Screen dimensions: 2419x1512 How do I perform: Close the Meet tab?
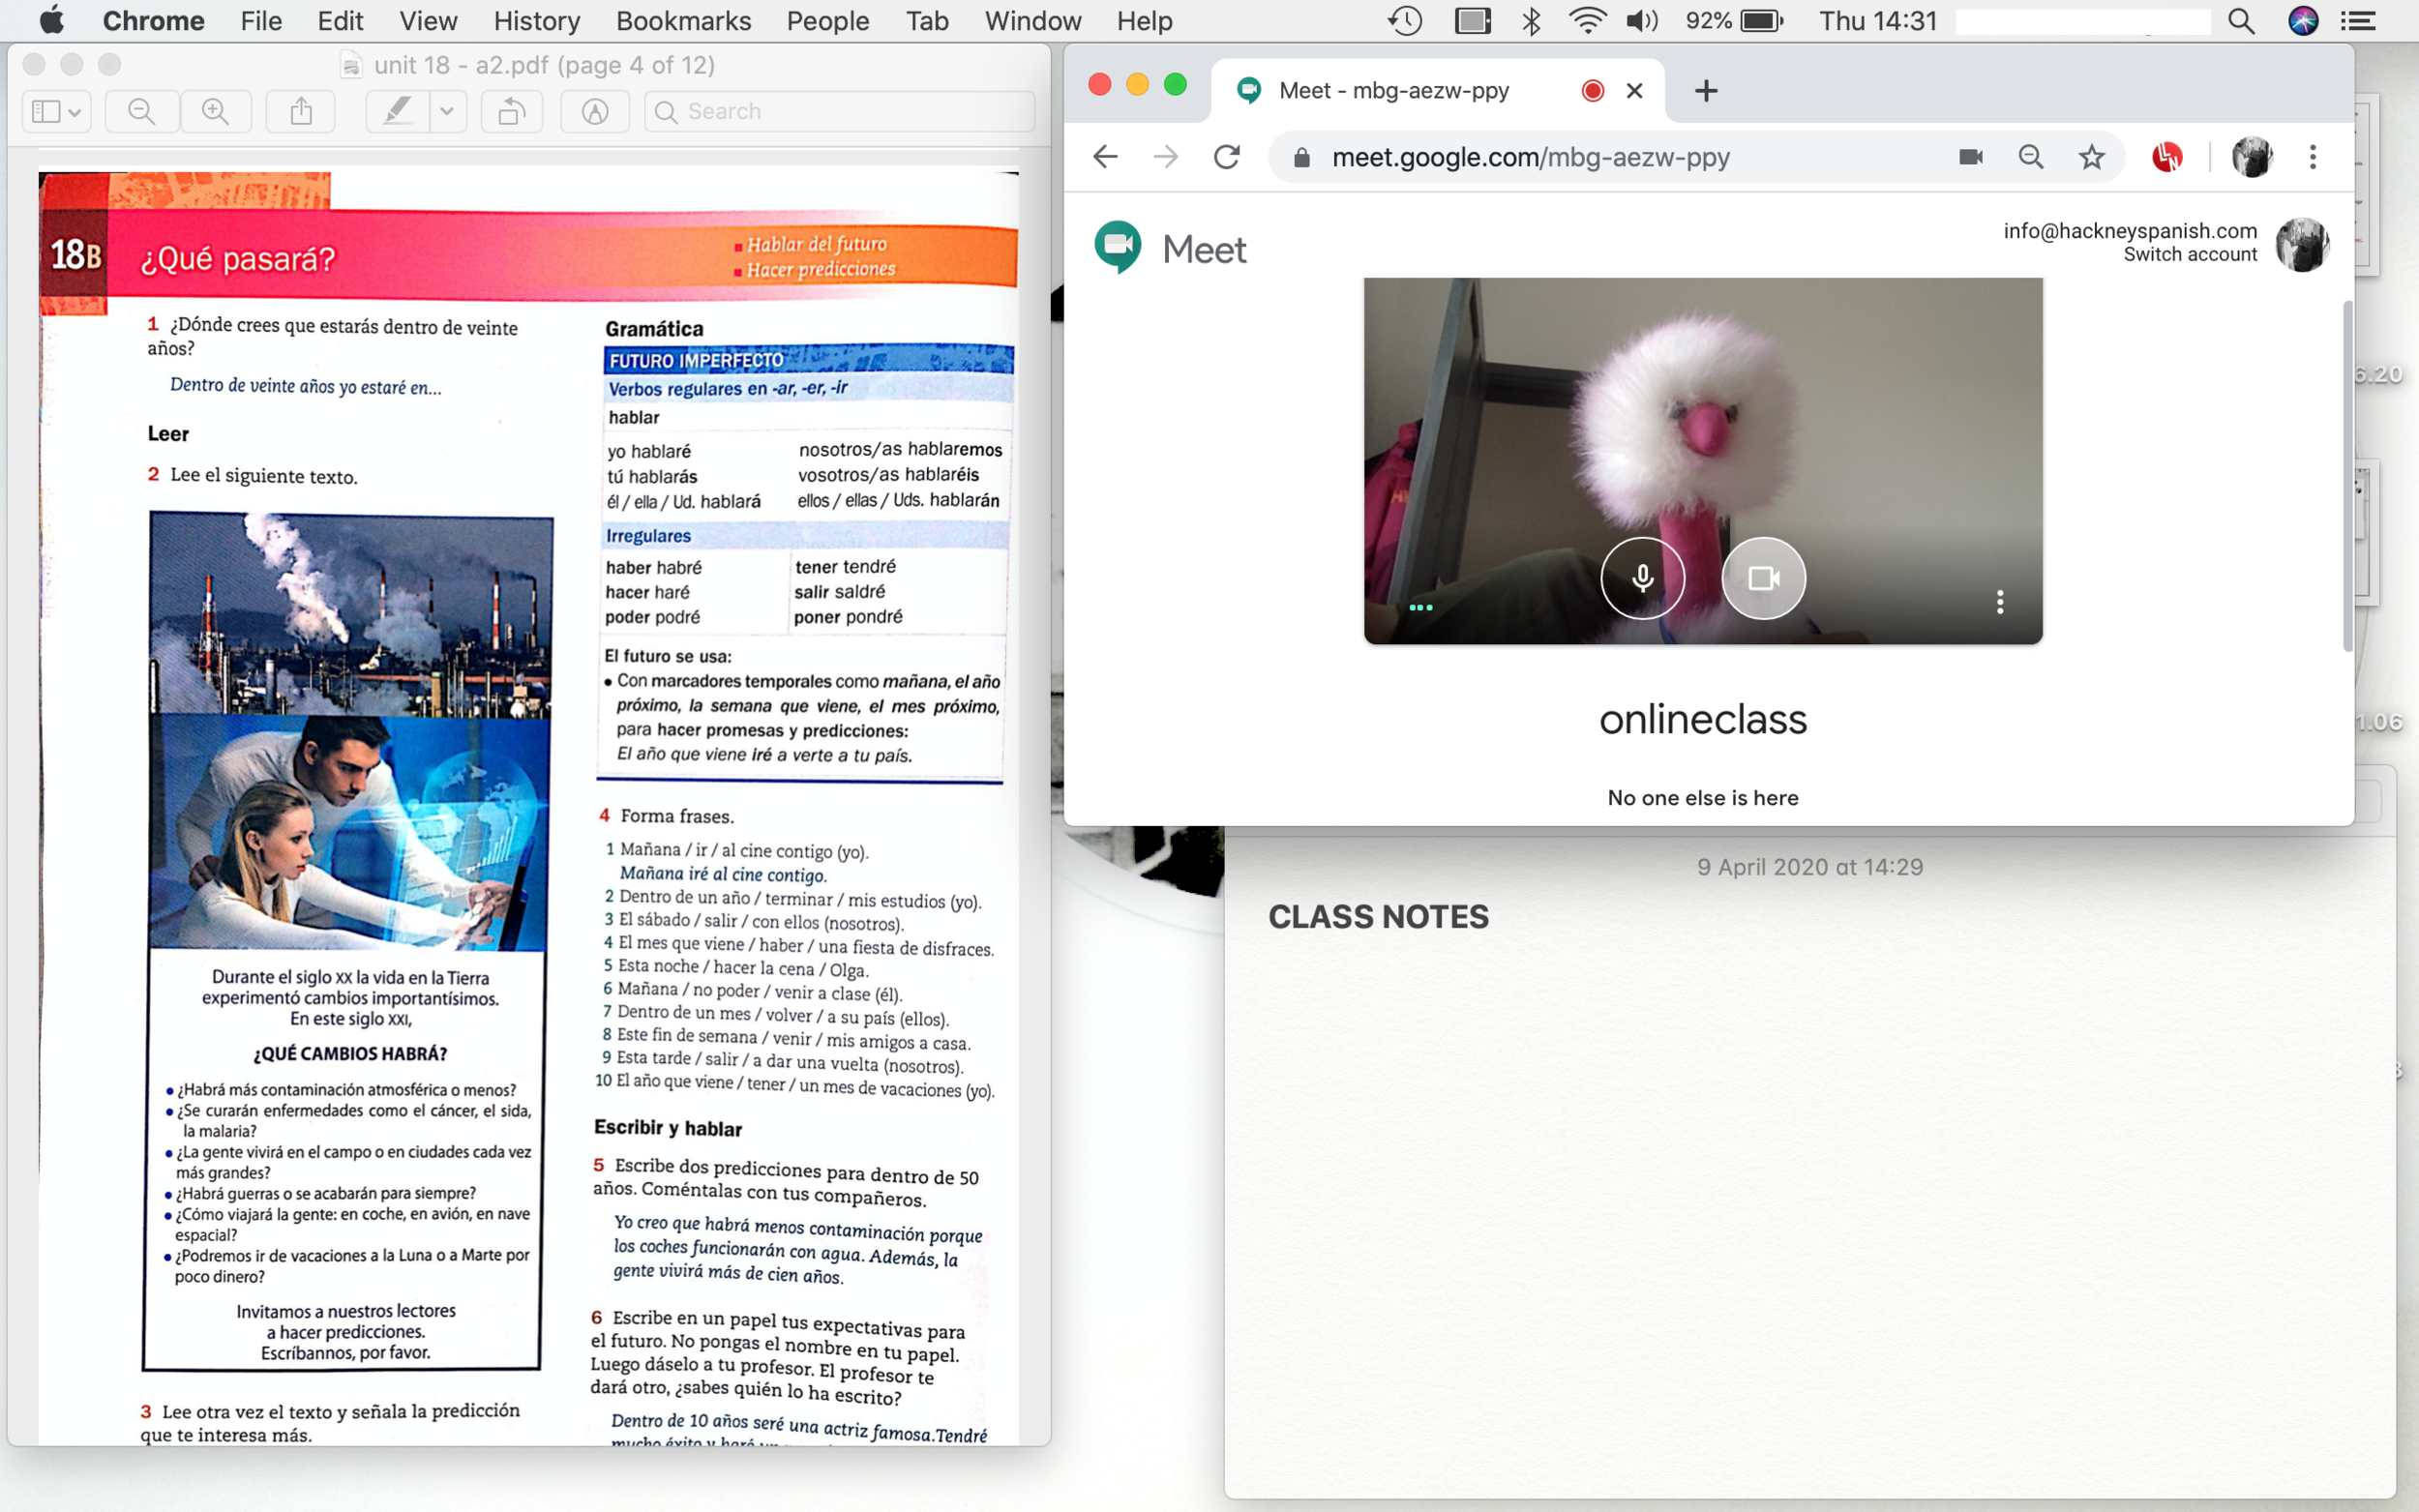pos(1634,91)
